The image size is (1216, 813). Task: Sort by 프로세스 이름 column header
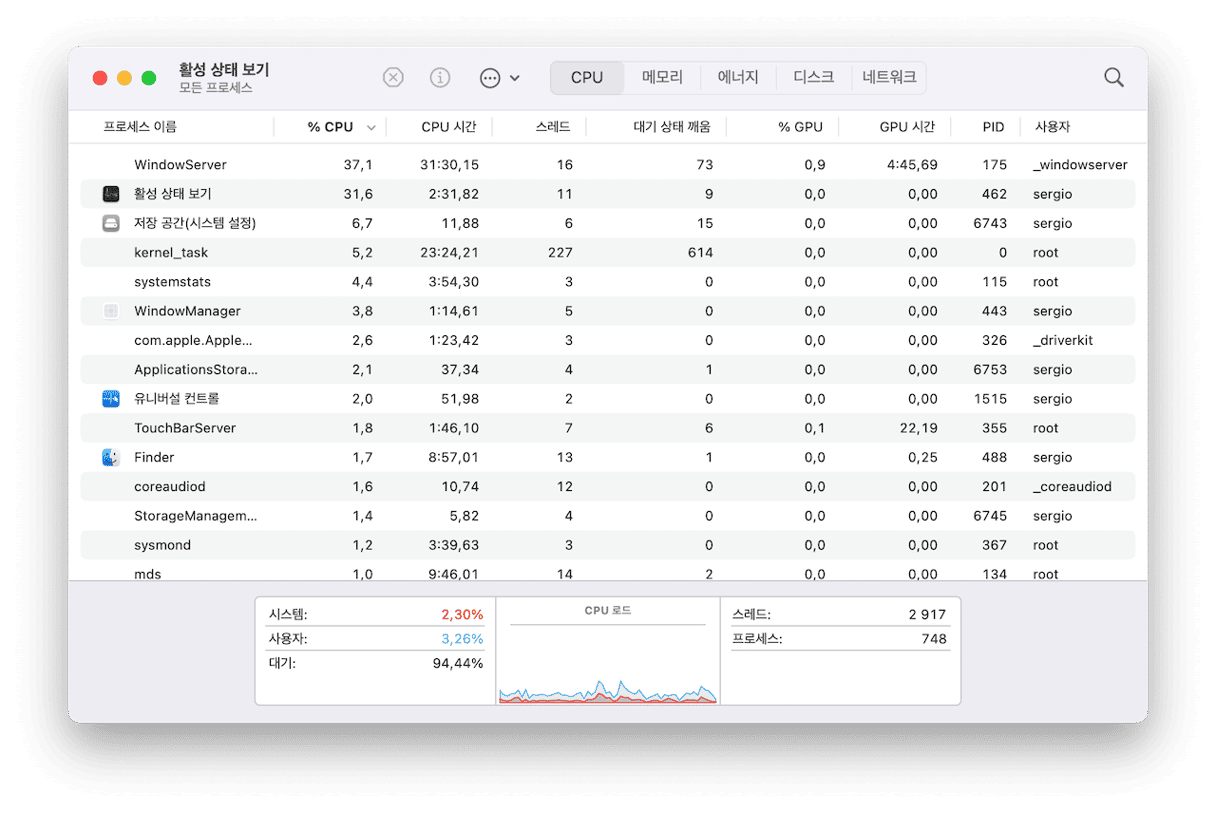[x=140, y=127]
